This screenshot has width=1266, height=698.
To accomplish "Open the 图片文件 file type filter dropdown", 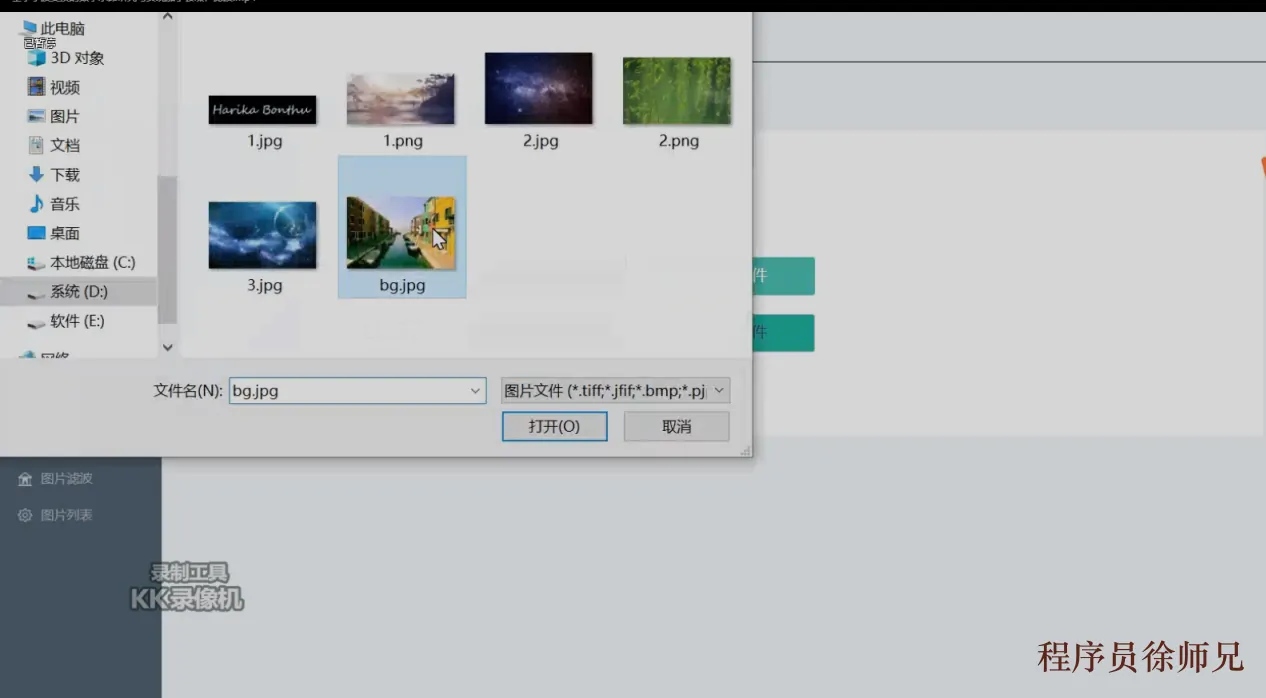I will pyautogui.click(x=615, y=391).
